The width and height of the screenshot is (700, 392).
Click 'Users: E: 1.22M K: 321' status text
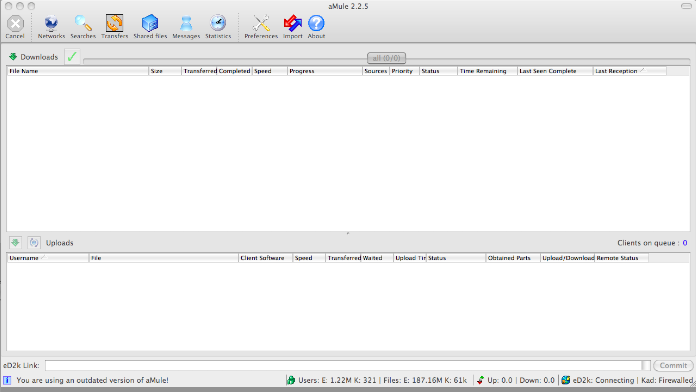pos(337,380)
